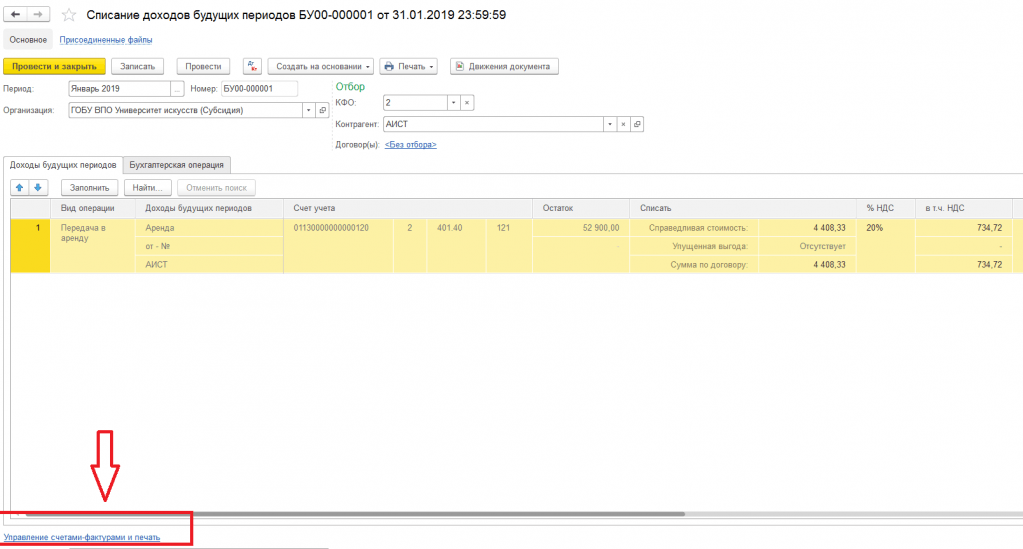Click Управление счетами-фактурами и печать link
This screenshot has width=1023, height=549.
coord(82,537)
